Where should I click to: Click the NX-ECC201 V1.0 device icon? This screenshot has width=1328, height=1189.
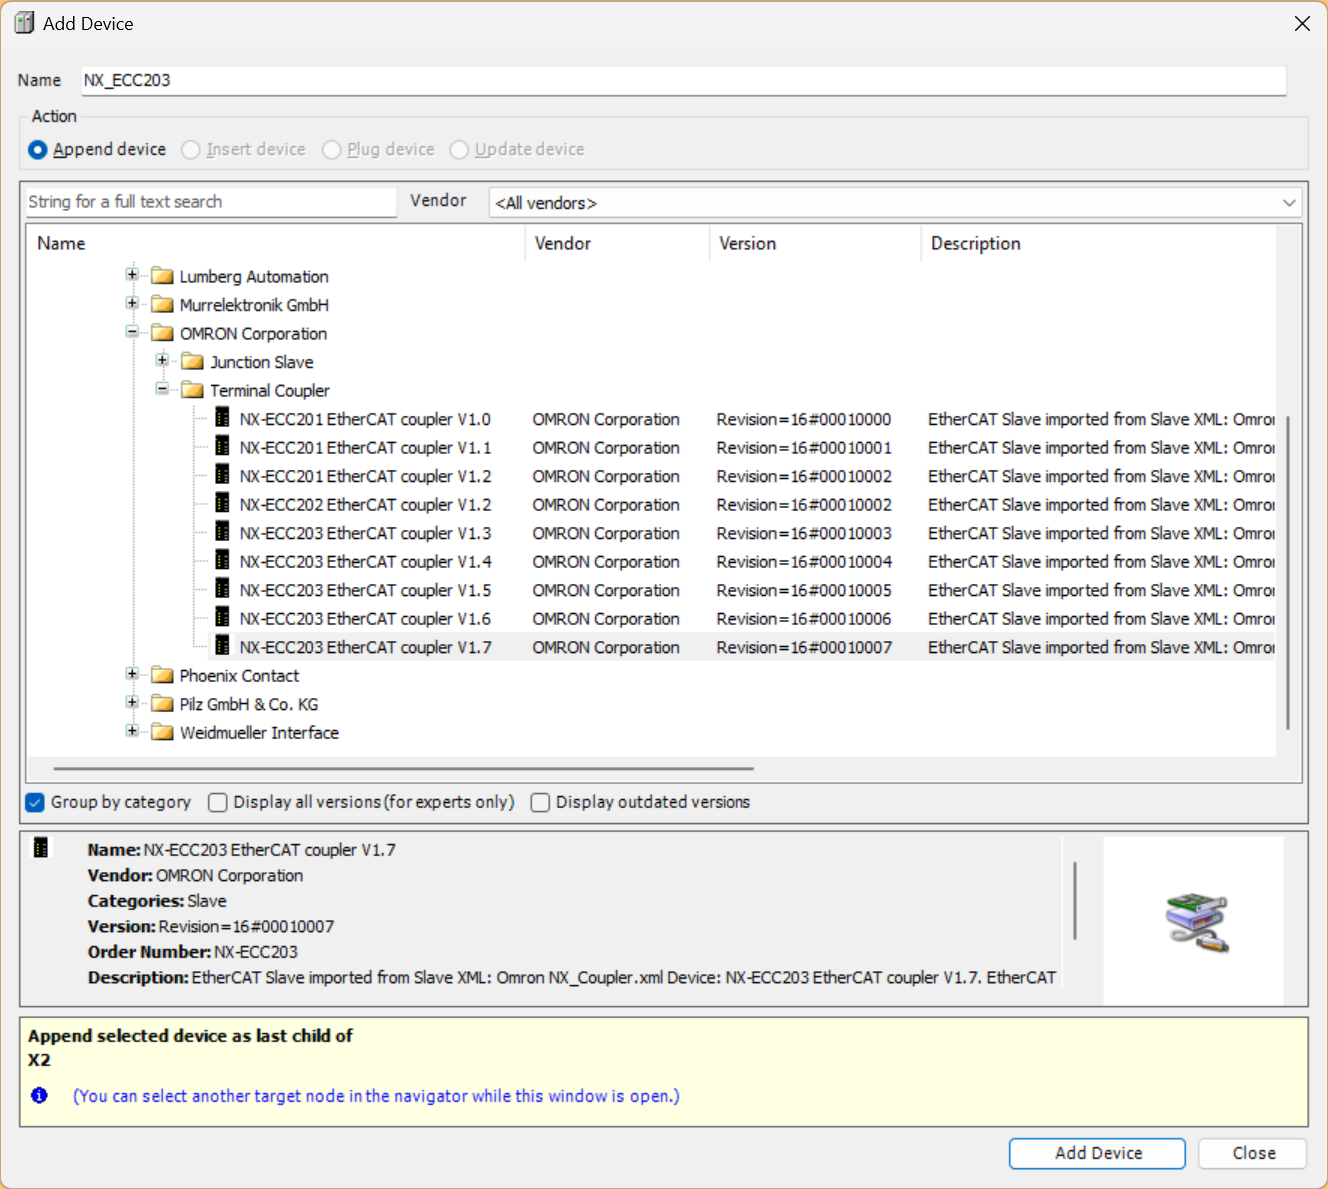click(x=222, y=418)
